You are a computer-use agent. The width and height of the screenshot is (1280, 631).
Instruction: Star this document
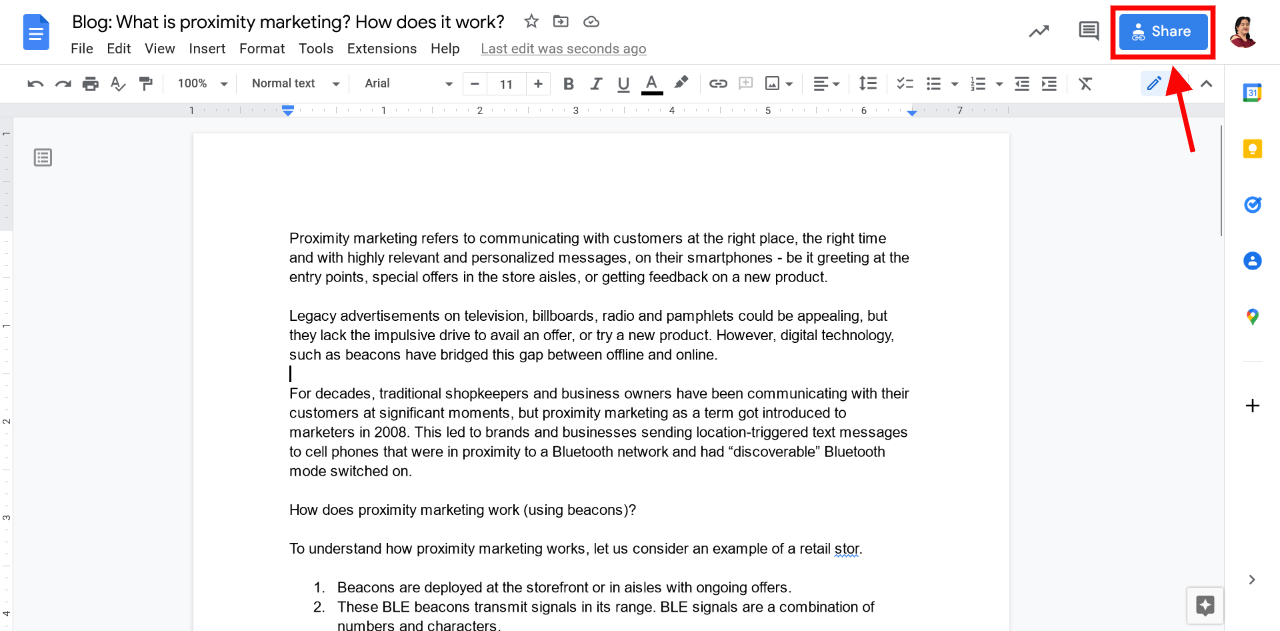point(532,22)
